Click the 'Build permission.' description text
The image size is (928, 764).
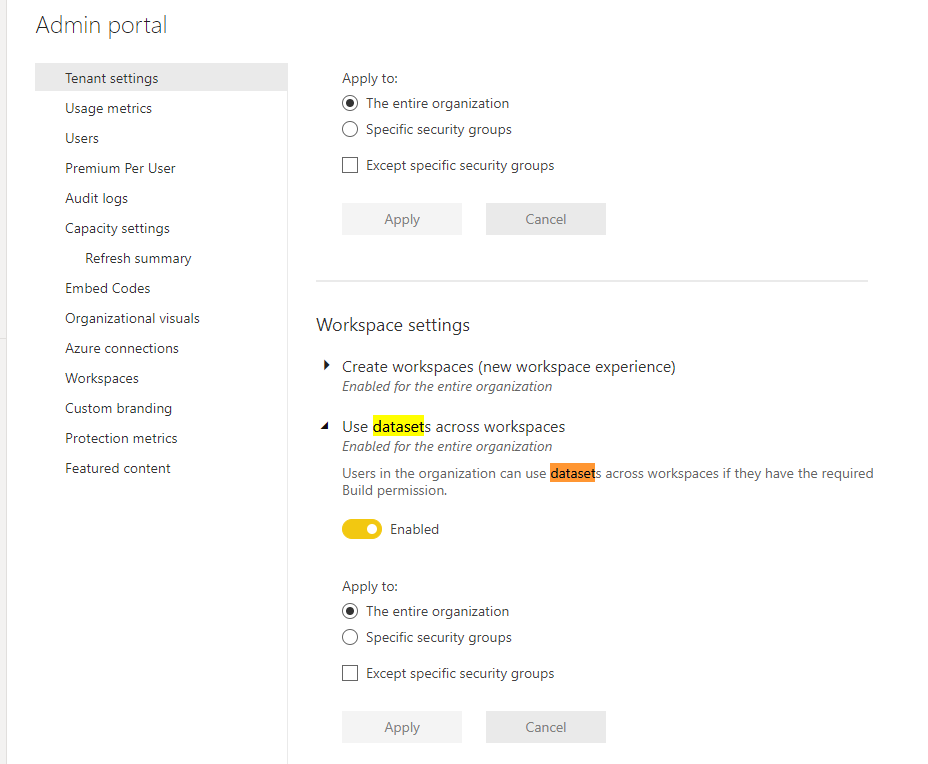[x=394, y=490]
